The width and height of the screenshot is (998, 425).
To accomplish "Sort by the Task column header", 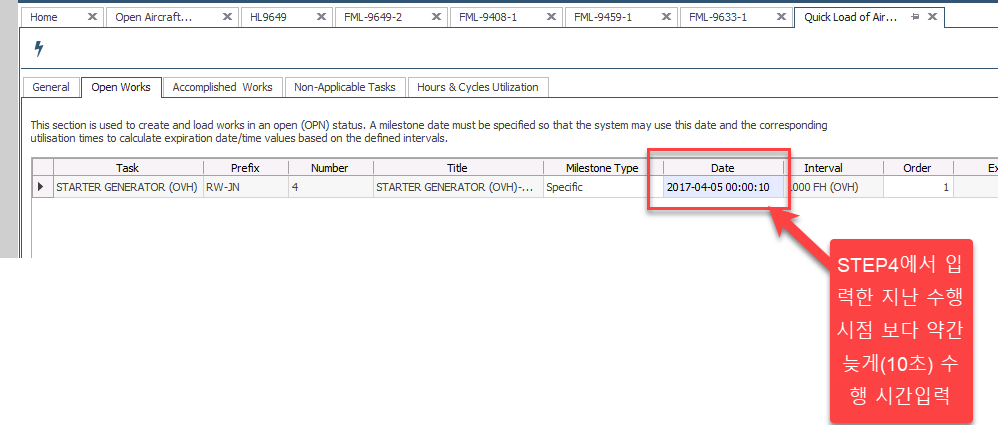I will click(x=127, y=168).
